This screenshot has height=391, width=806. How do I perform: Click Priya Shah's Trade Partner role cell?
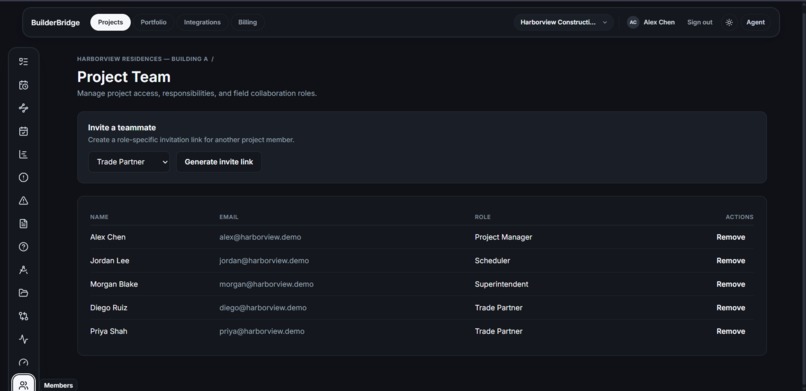tap(499, 332)
